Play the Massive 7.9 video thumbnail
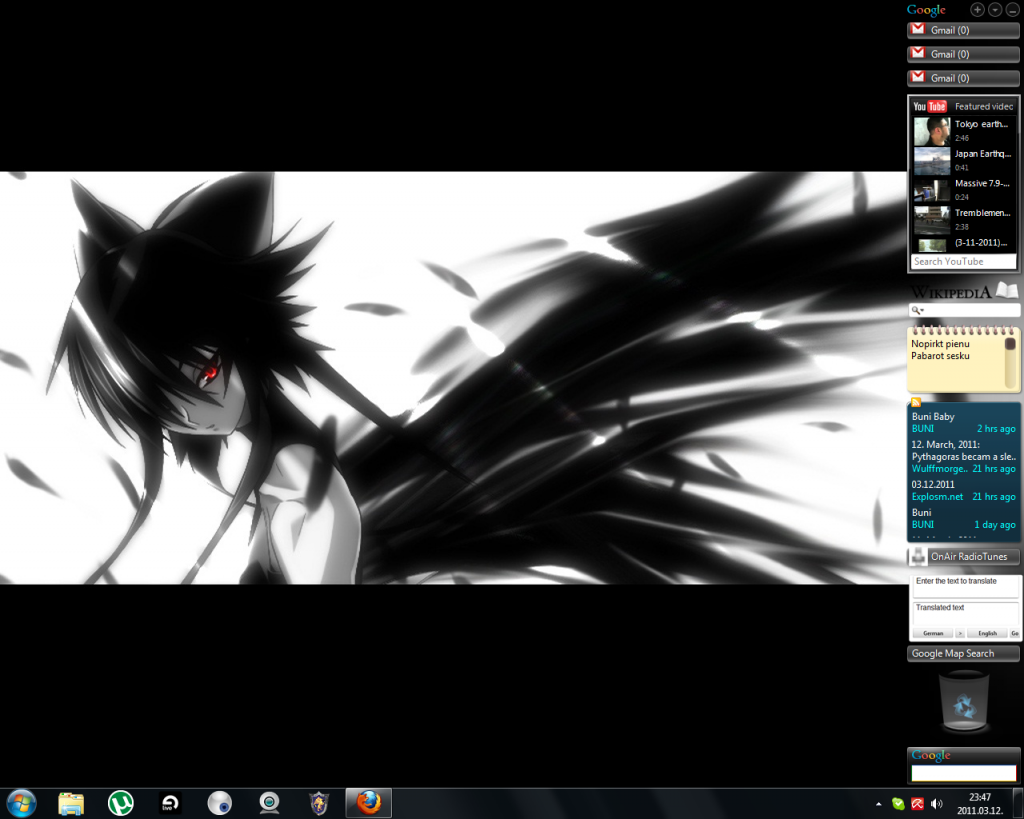 click(932, 191)
